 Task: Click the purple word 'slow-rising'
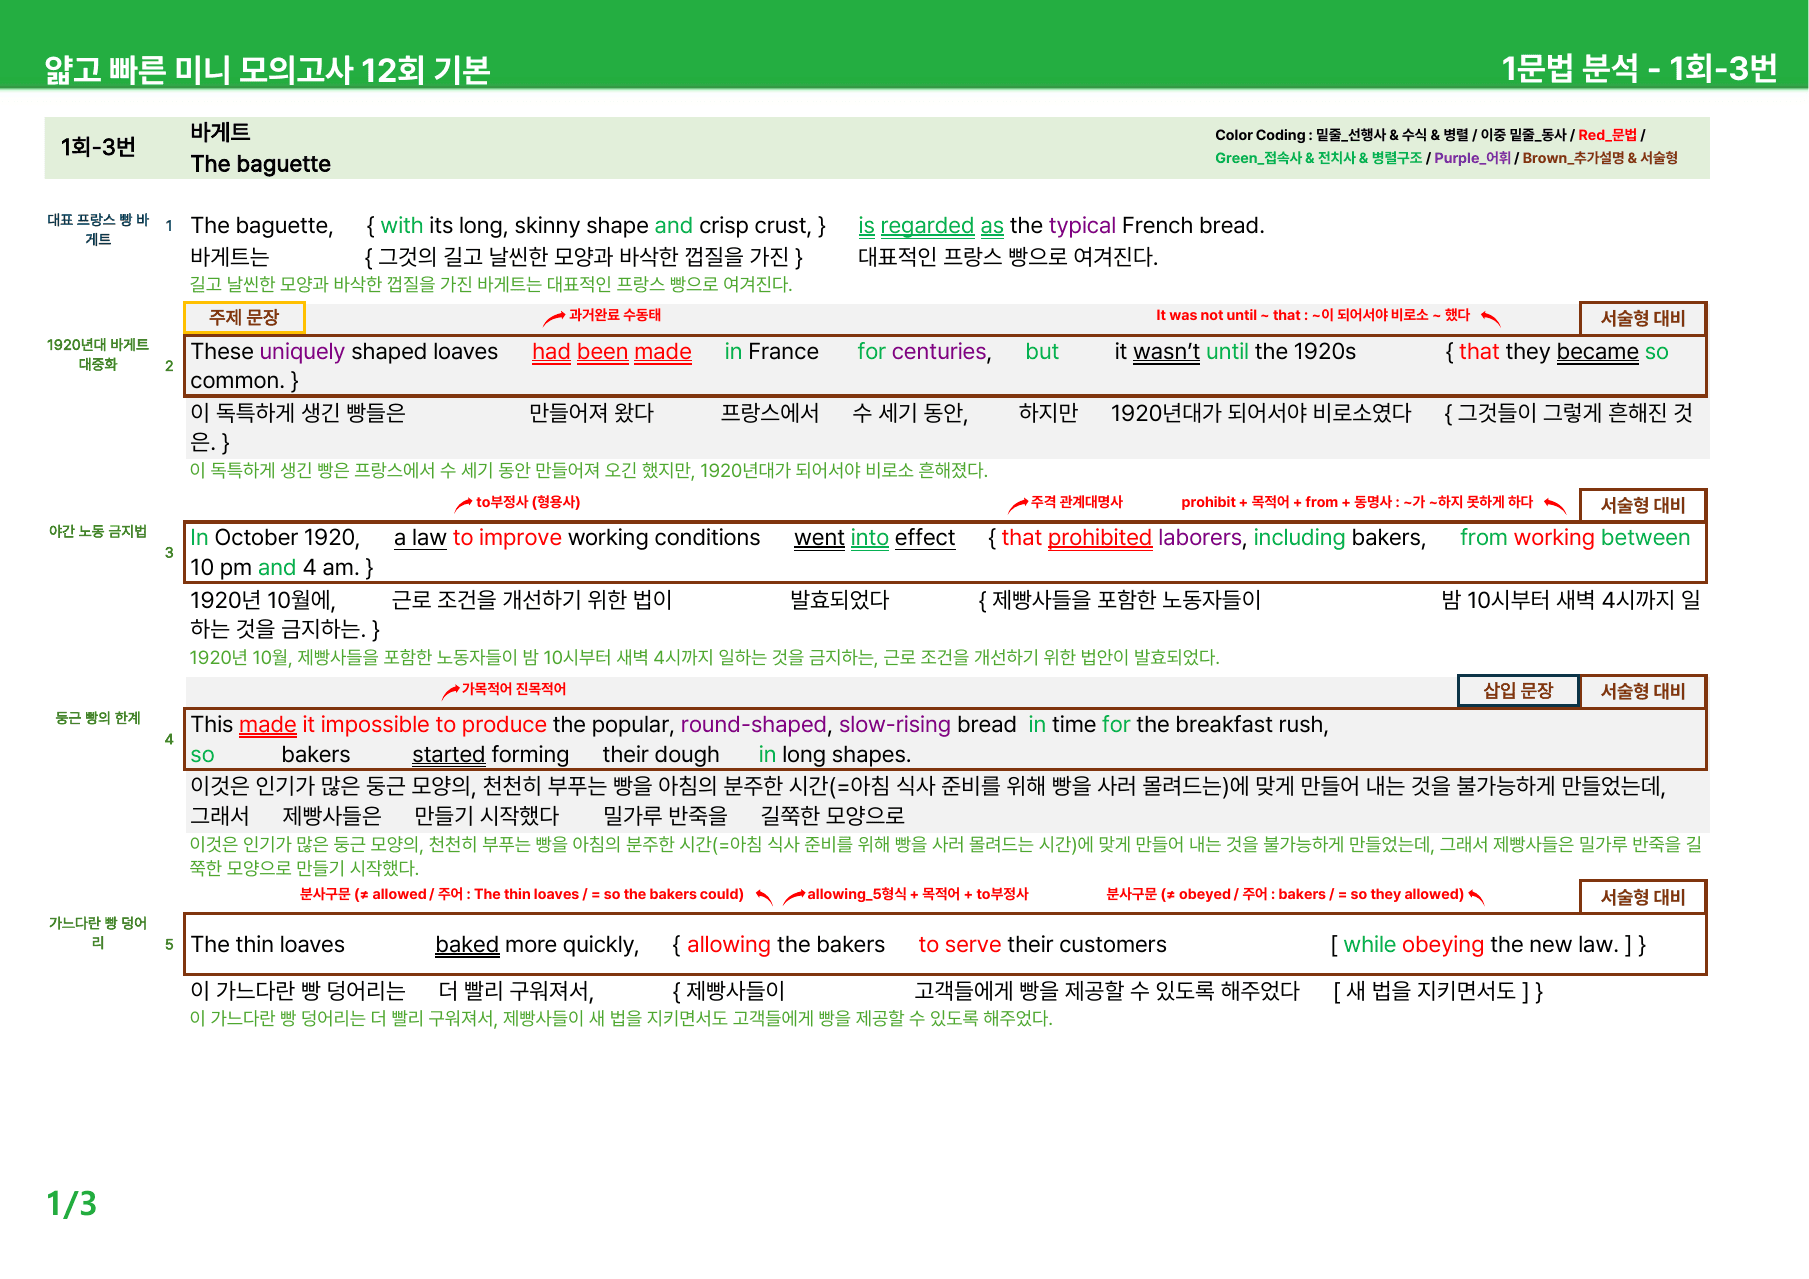coord(895,725)
